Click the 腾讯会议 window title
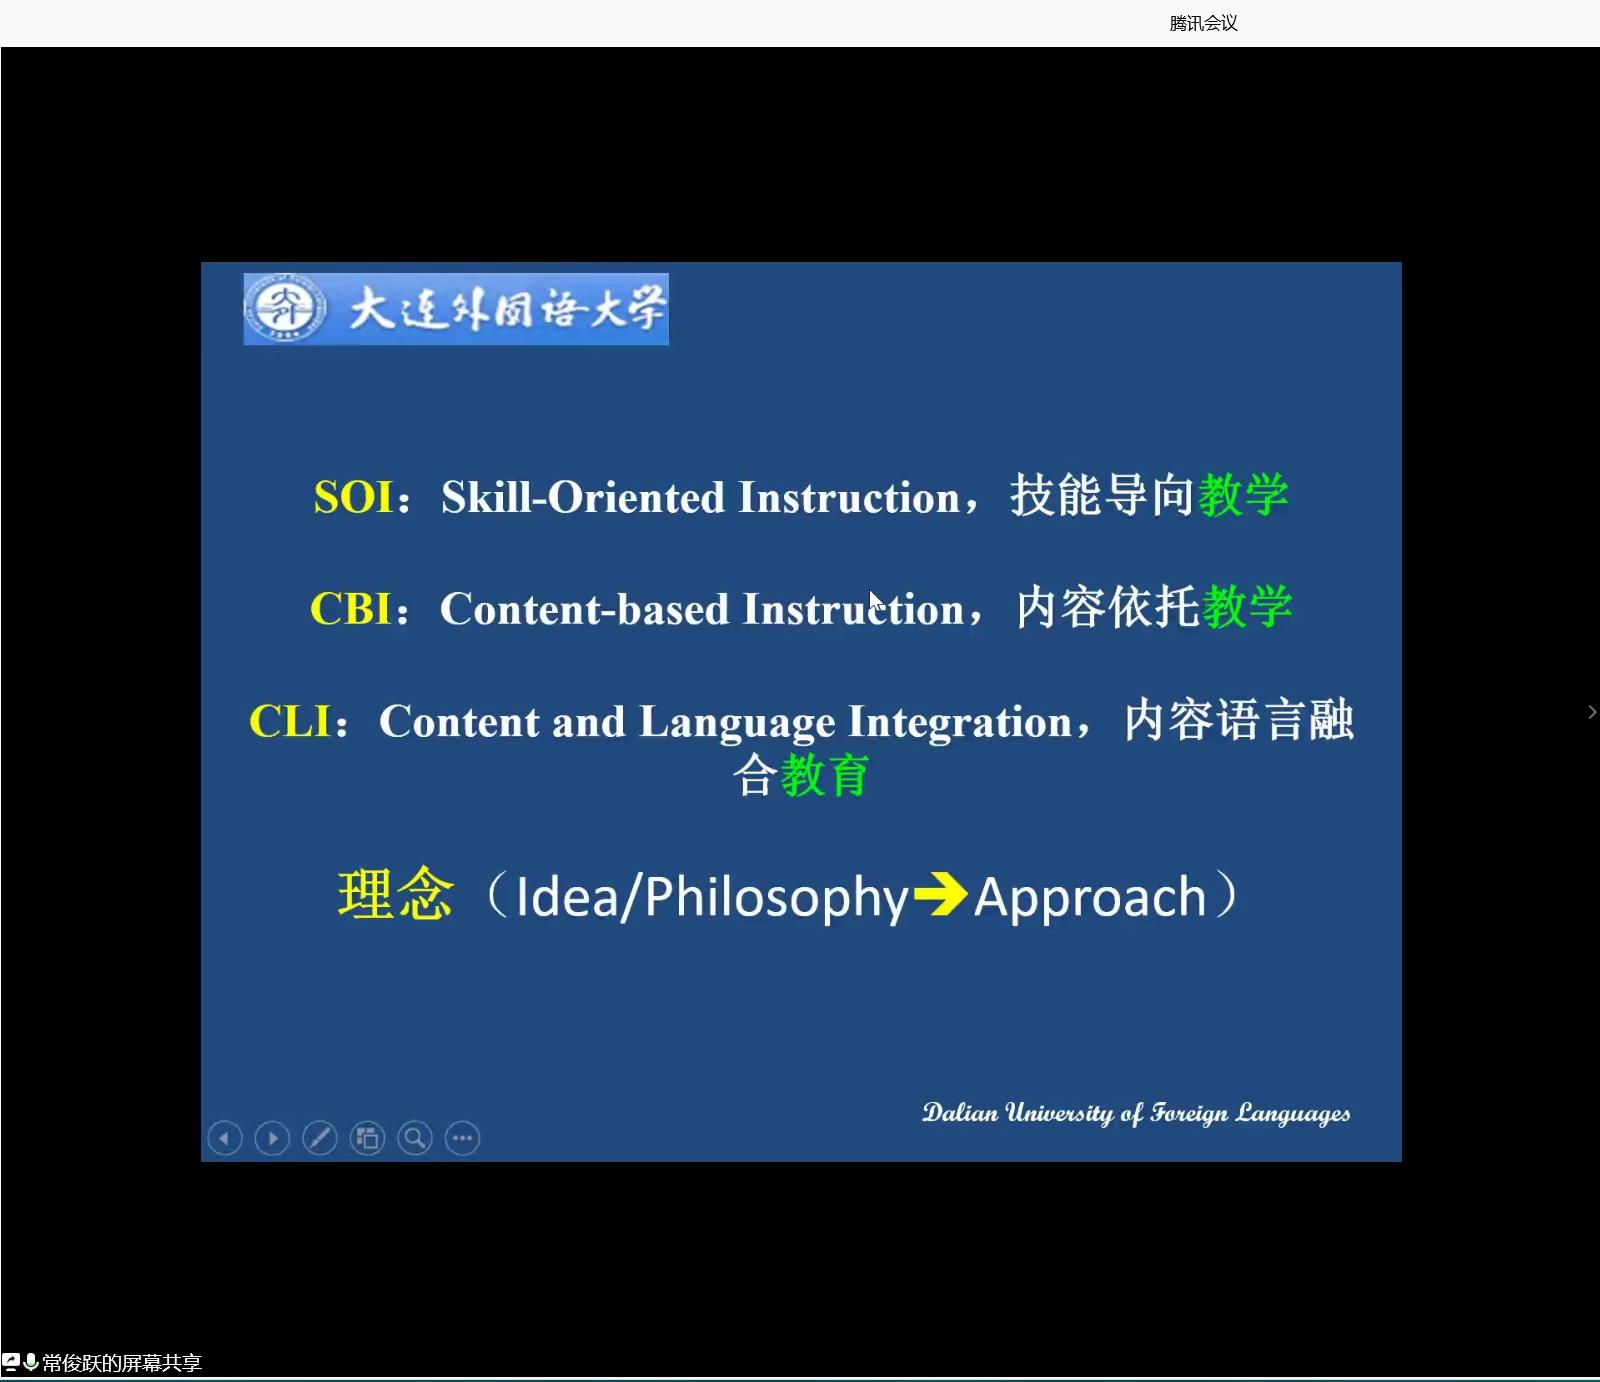This screenshot has height=1382, width=1600. pyautogui.click(x=1203, y=23)
